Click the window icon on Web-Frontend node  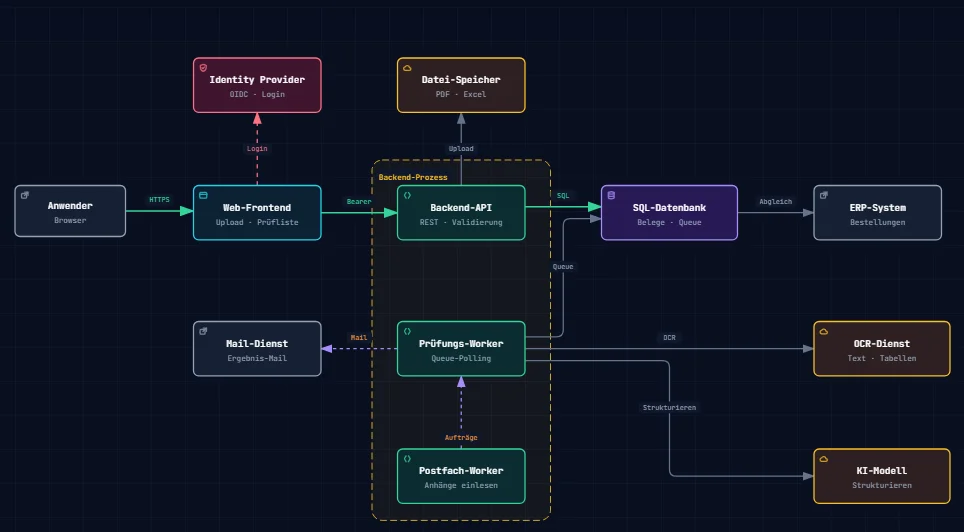coord(203,195)
